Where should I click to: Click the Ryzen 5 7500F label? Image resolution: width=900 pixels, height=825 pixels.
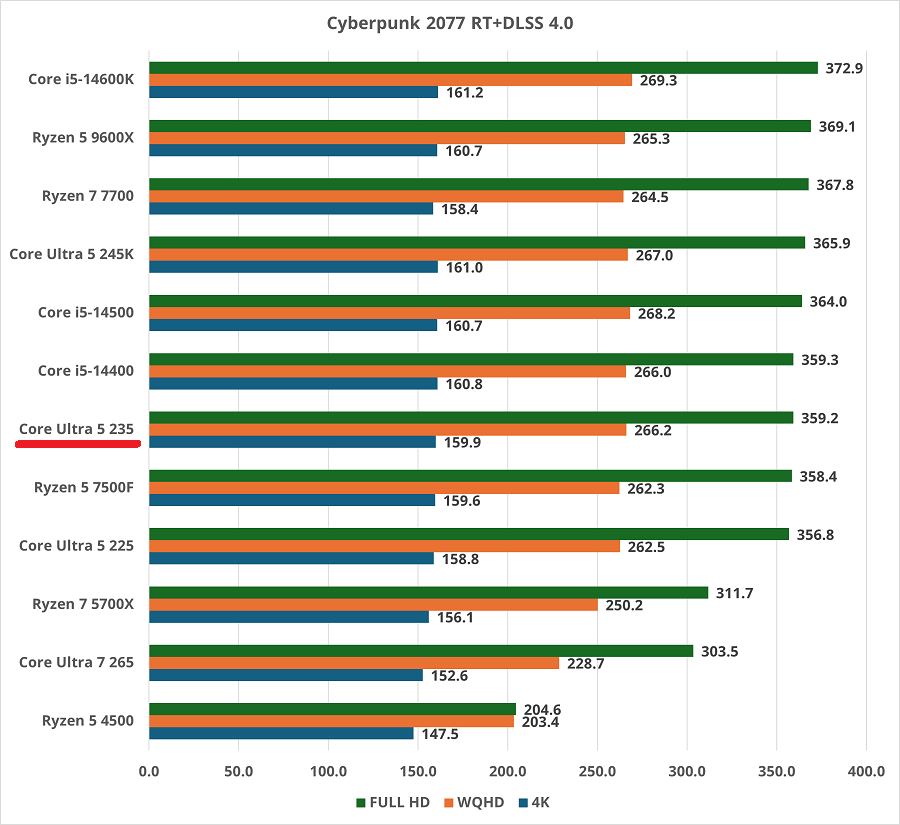[x=84, y=487]
